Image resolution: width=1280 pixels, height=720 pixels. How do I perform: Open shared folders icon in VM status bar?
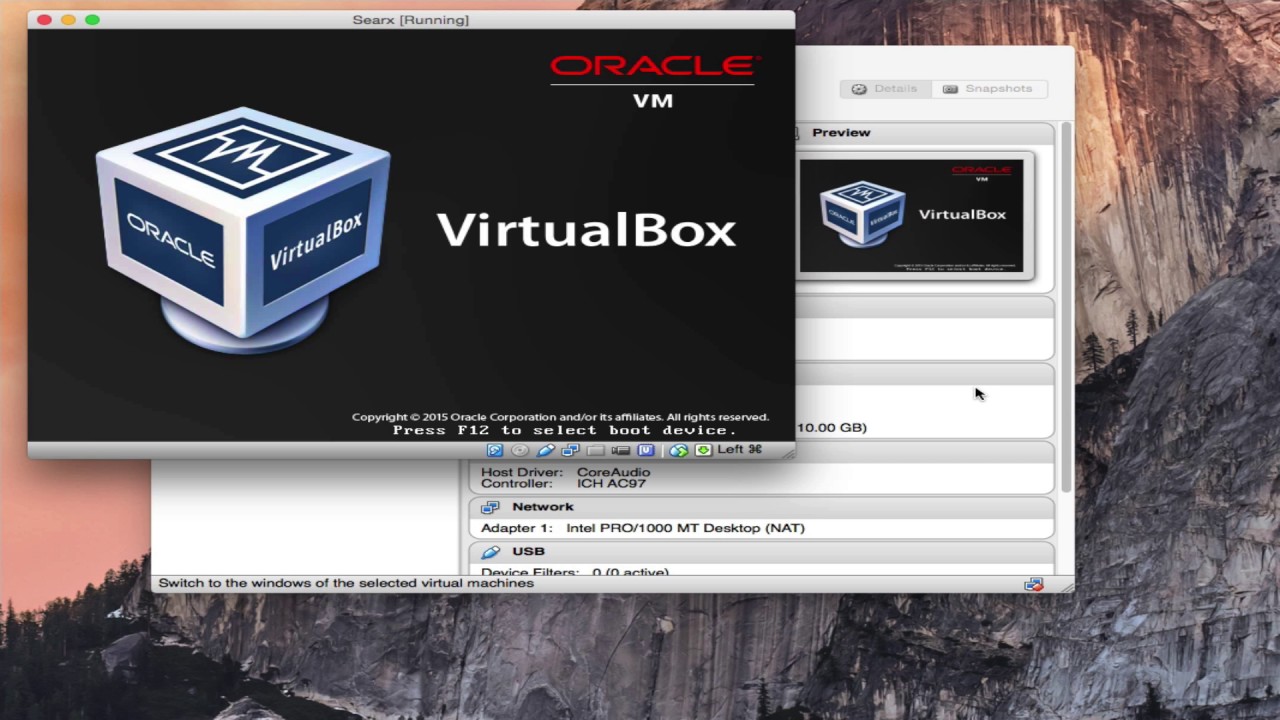[x=595, y=451]
